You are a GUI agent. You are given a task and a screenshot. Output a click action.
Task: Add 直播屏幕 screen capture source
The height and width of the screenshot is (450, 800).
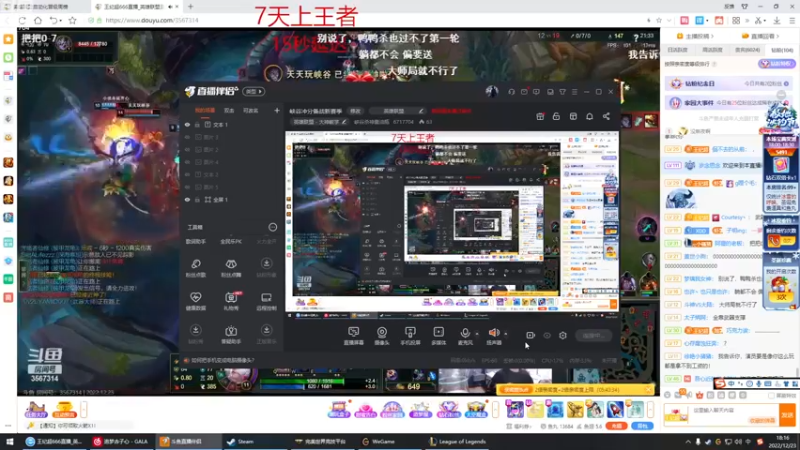354,336
